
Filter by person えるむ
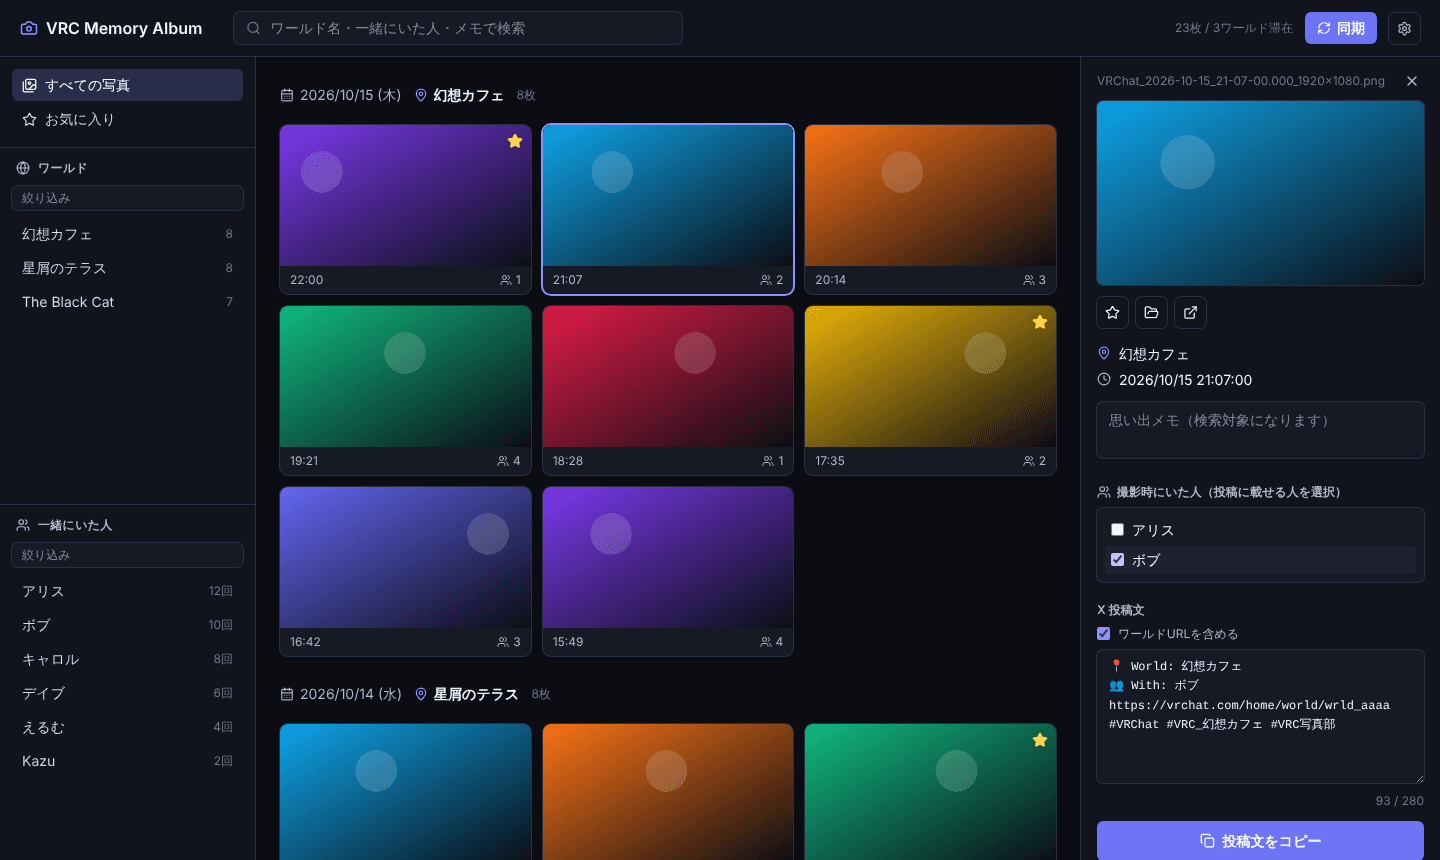coord(127,727)
